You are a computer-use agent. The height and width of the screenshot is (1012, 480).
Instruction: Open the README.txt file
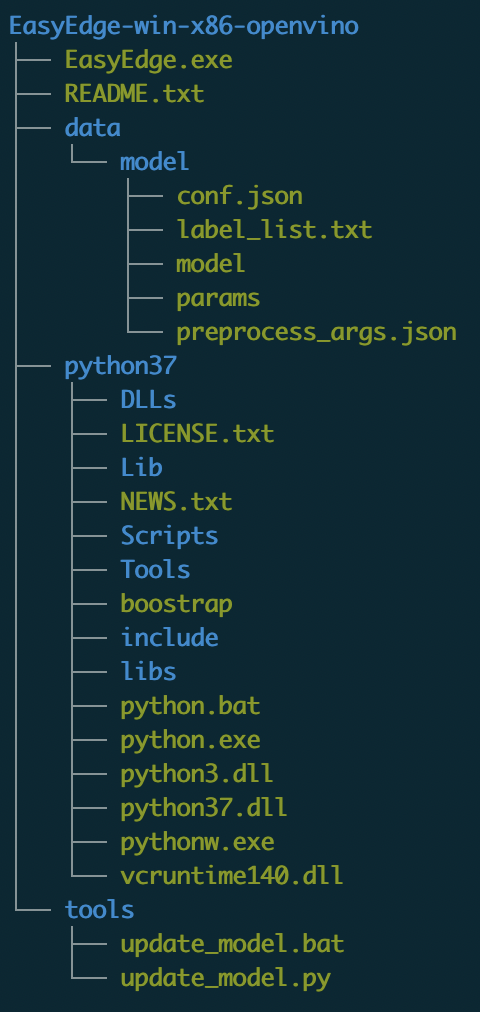[x=134, y=94]
